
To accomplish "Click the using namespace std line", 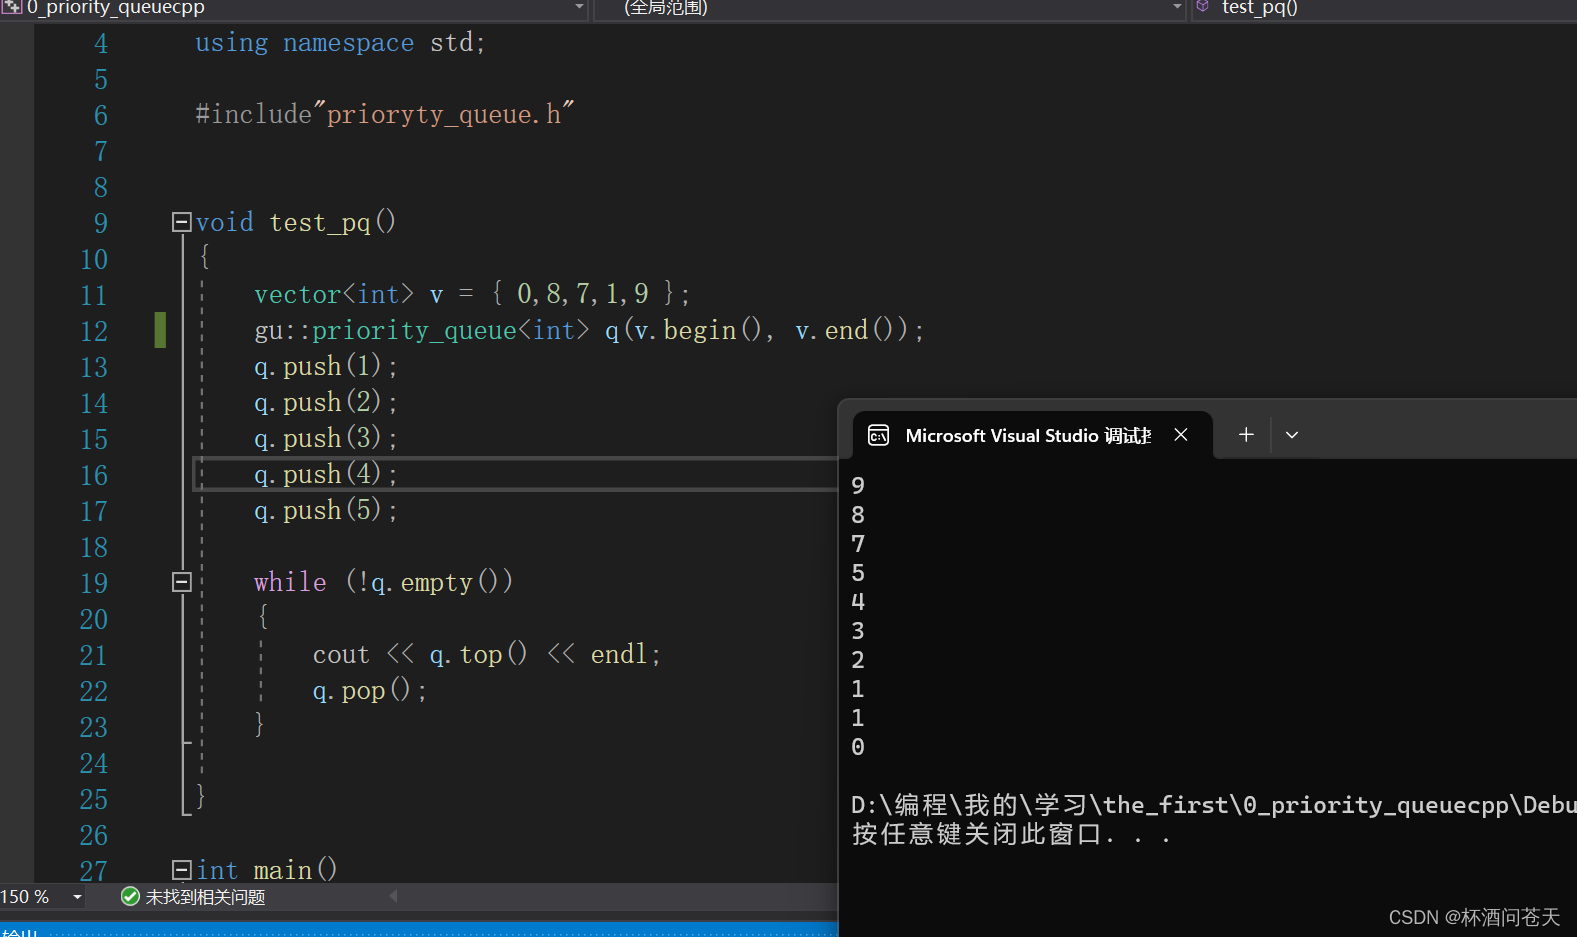I will 340,43.
